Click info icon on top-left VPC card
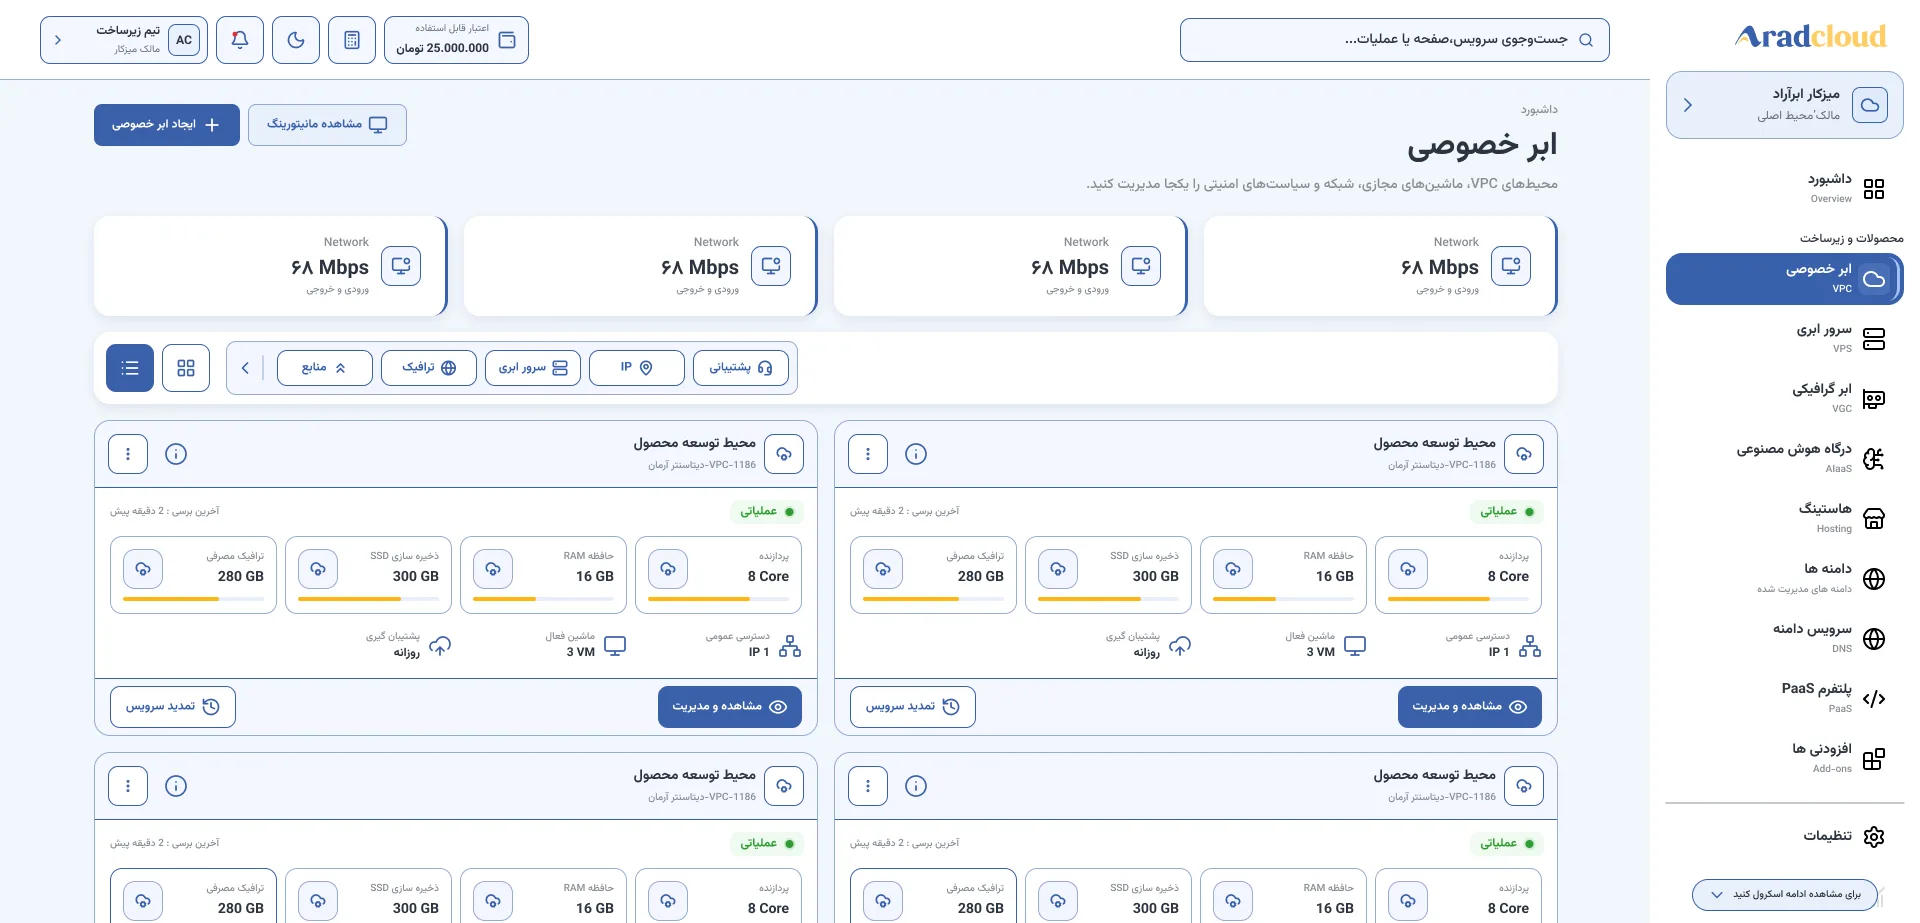The width and height of the screenshot is (1920, 923). (176, 454)
